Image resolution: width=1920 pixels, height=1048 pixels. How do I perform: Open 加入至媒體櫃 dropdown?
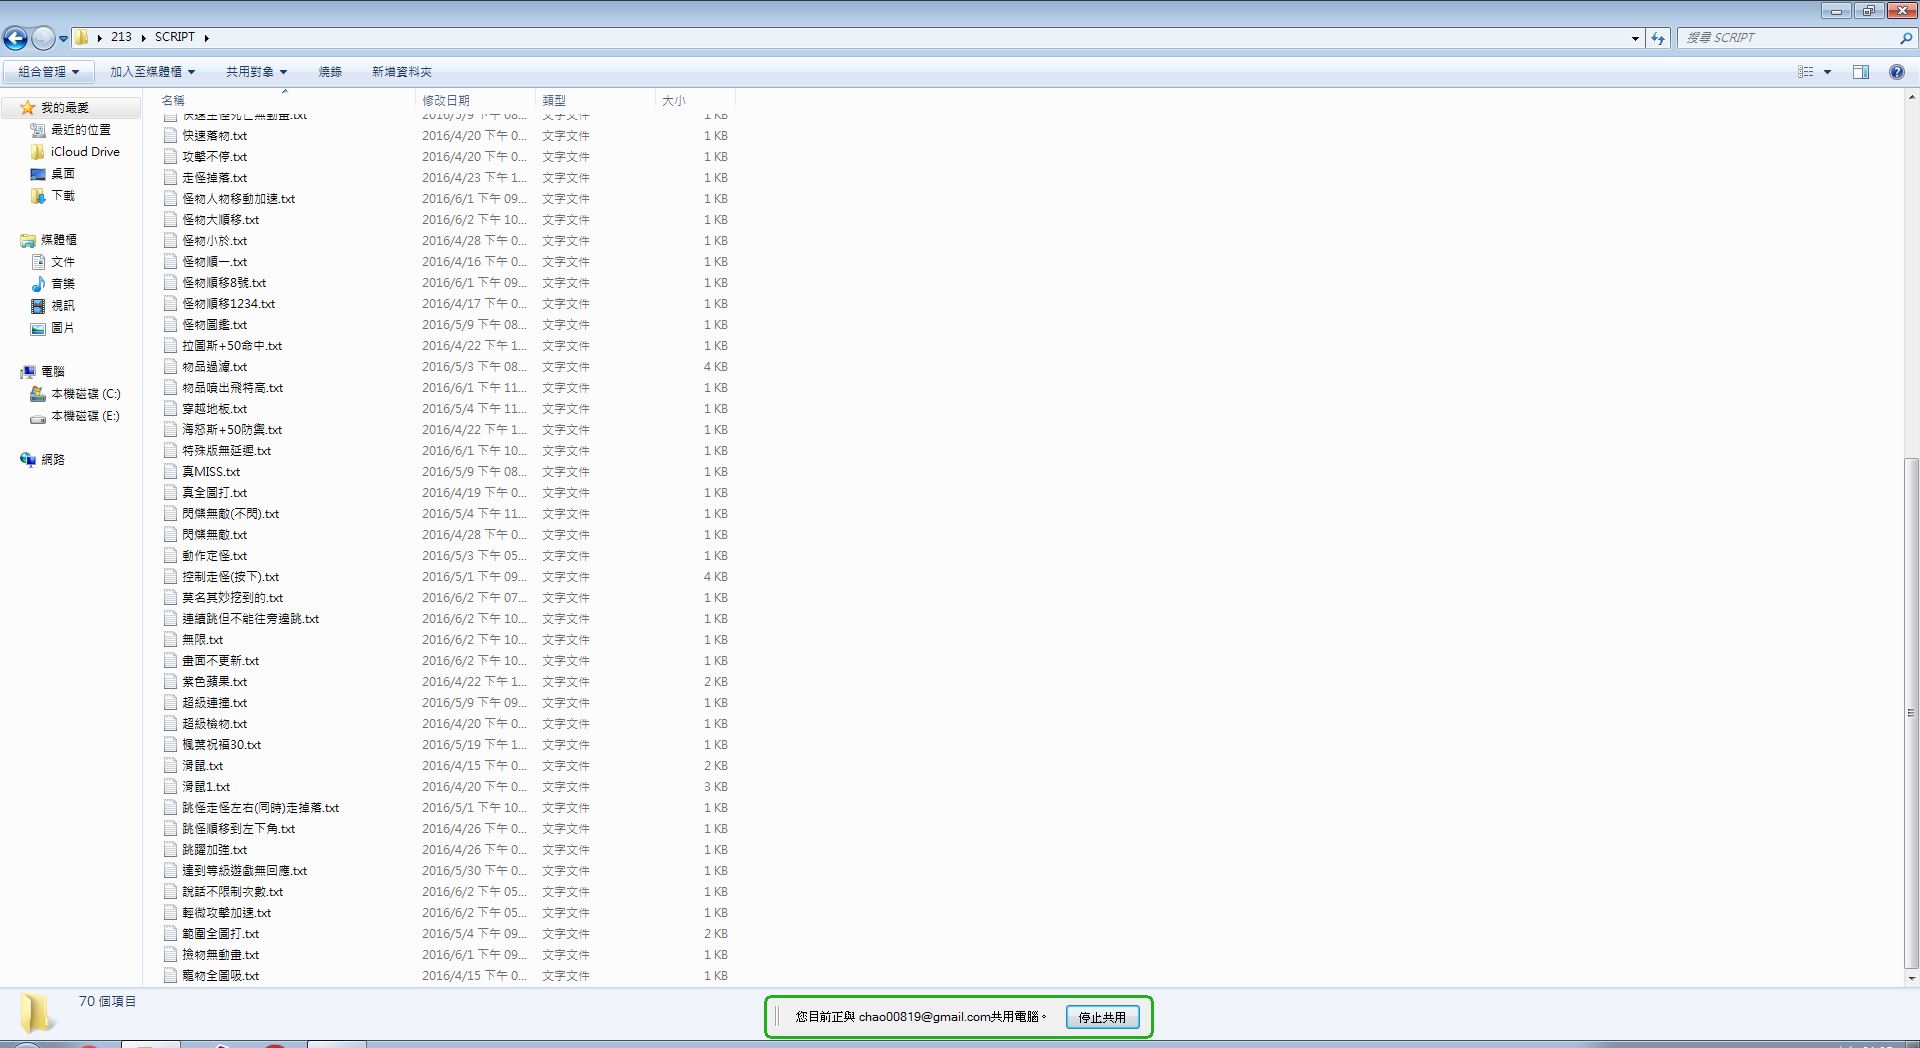pyautogui.click(x=153, y=72)
